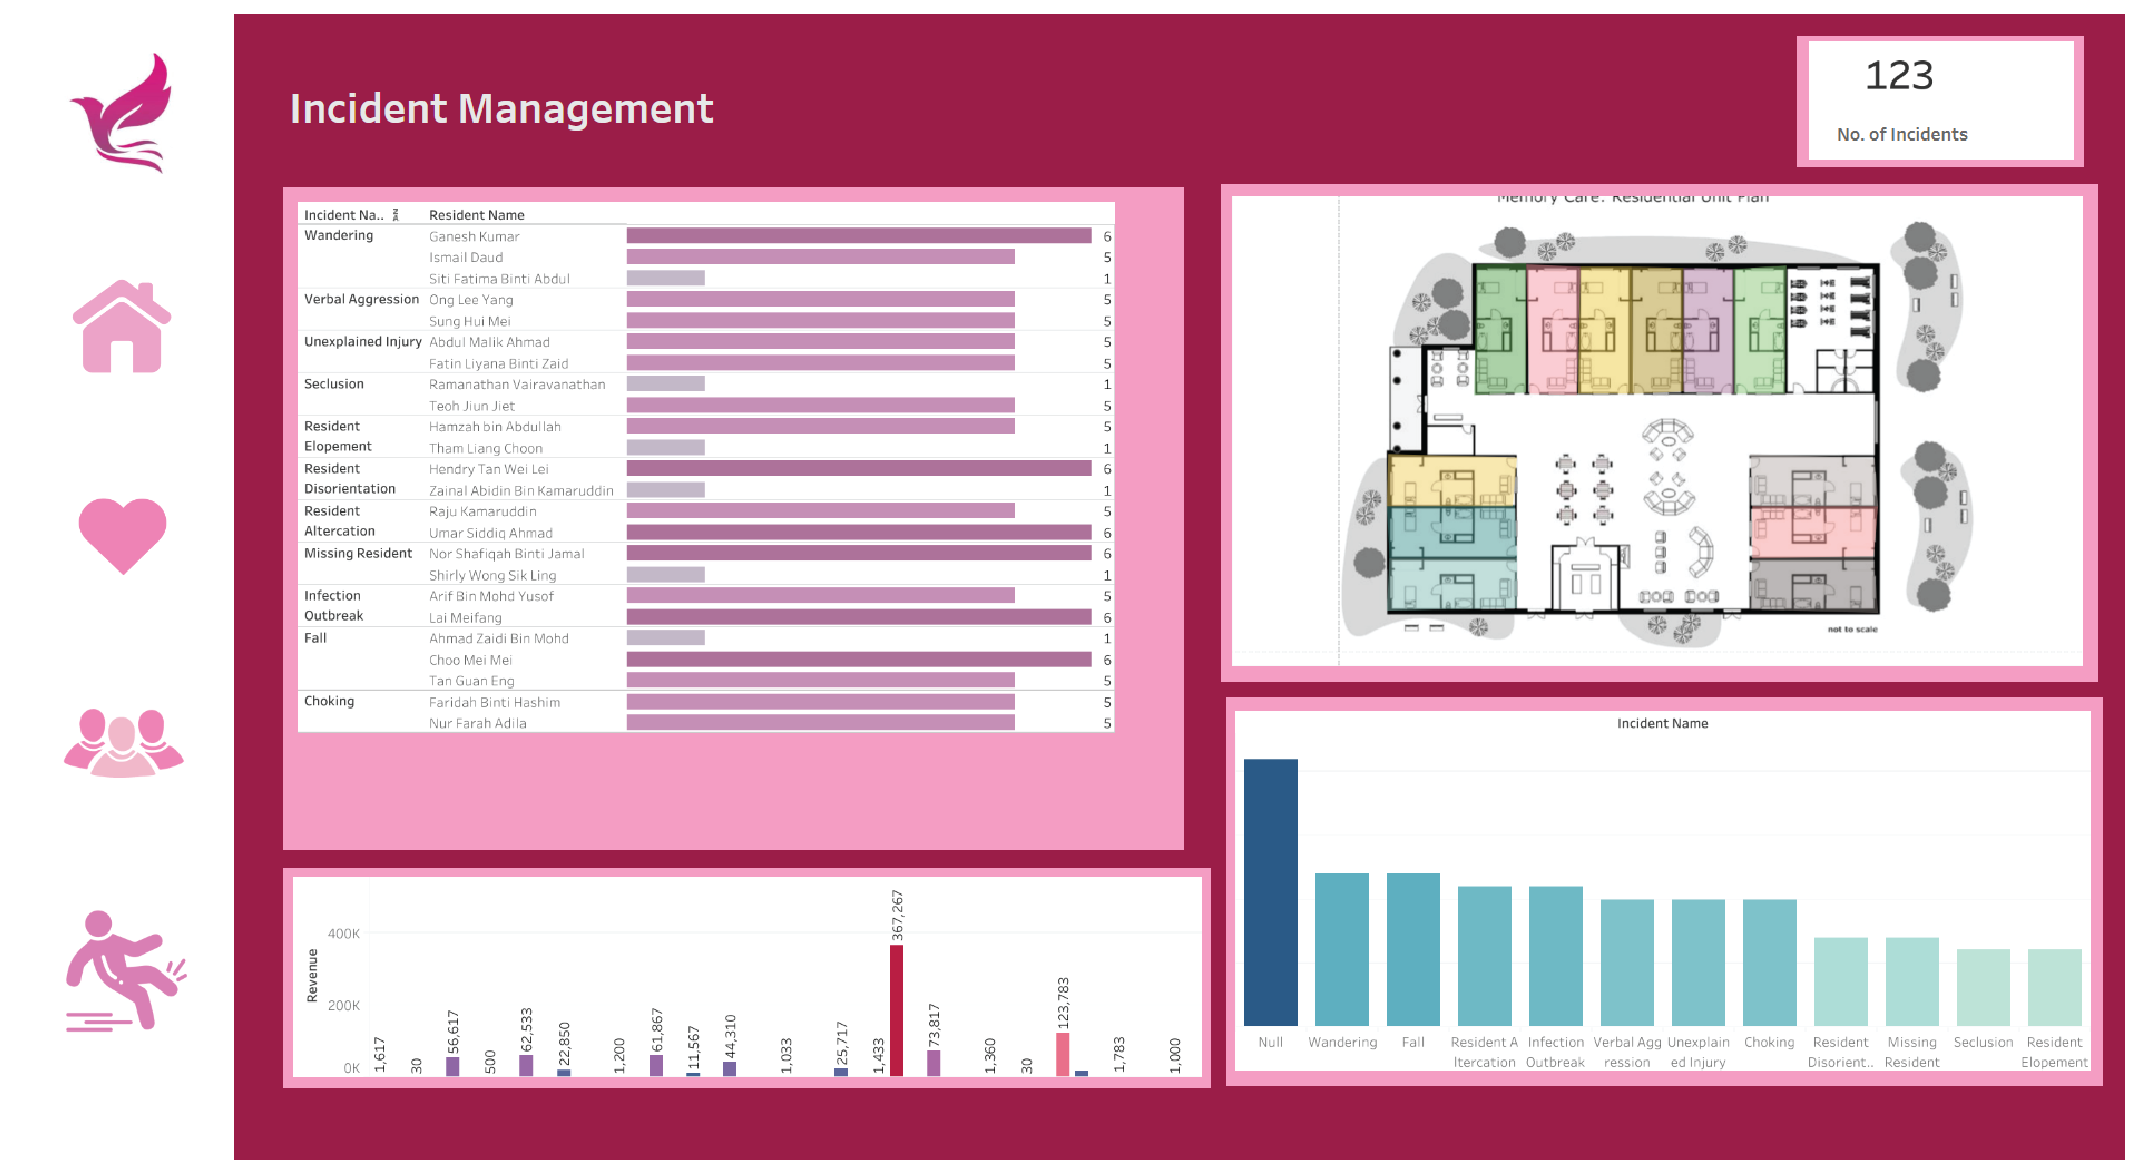The image size is (2139, 1171).
Task: Select the Null bar in Incident Name chart
Action: point(1270,892)
